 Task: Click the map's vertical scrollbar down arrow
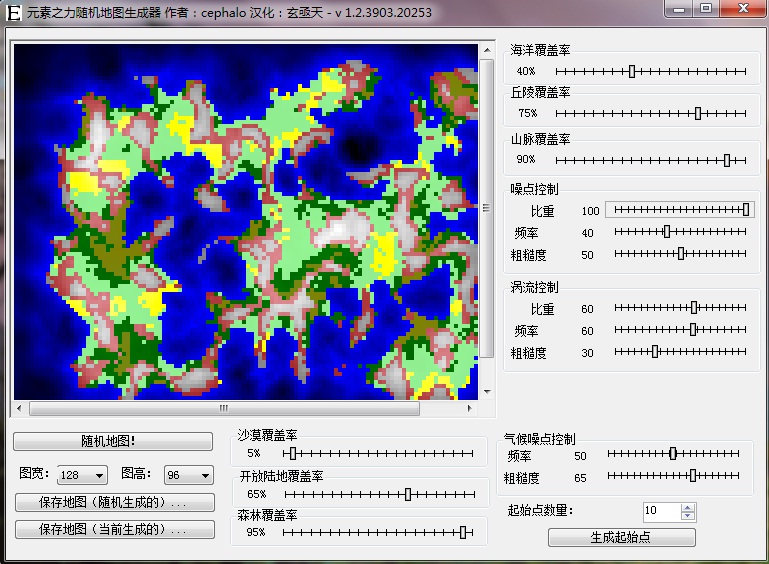click(x=487, y=391)
